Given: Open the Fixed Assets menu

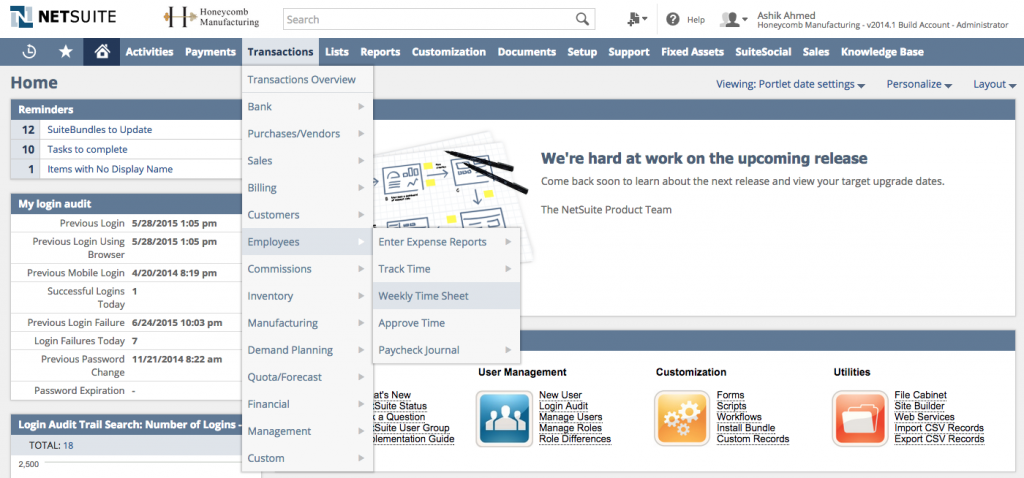Looking at the screenshot, I should click(692, 52).
